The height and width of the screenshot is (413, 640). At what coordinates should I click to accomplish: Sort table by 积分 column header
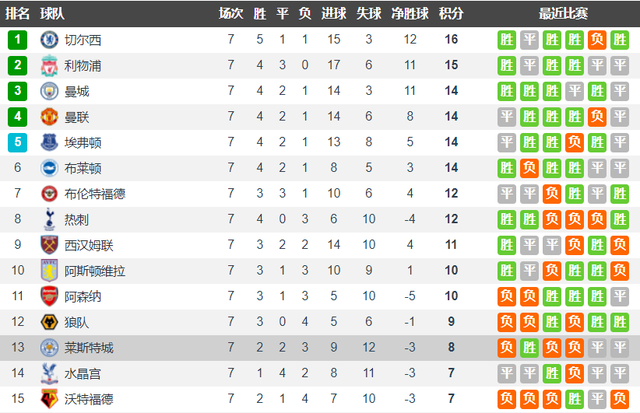point(451,13)
